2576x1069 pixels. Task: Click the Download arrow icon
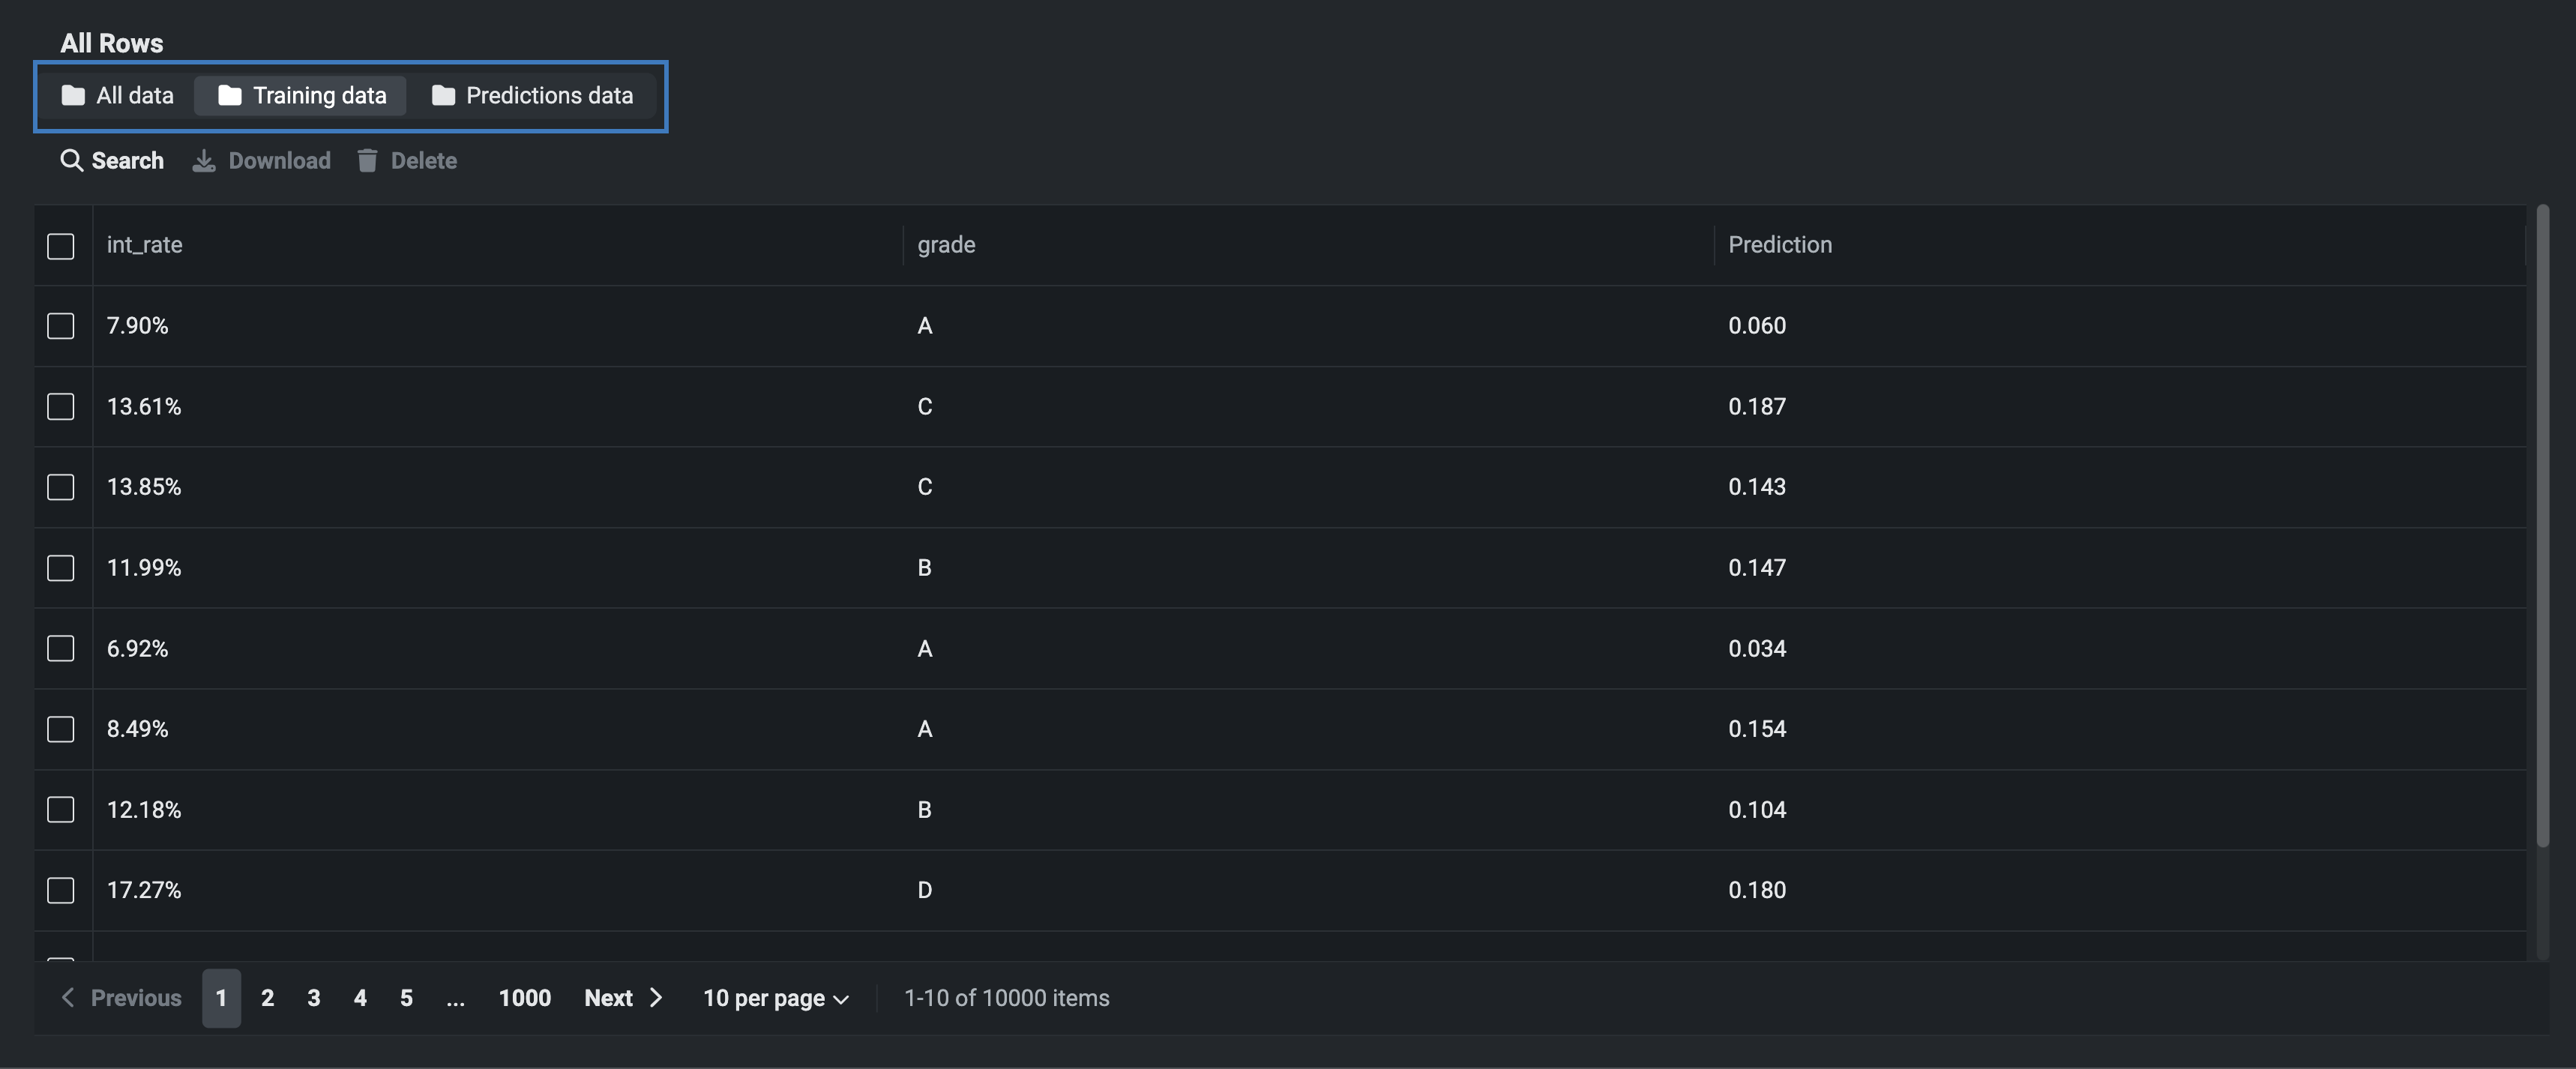[203, 161]
